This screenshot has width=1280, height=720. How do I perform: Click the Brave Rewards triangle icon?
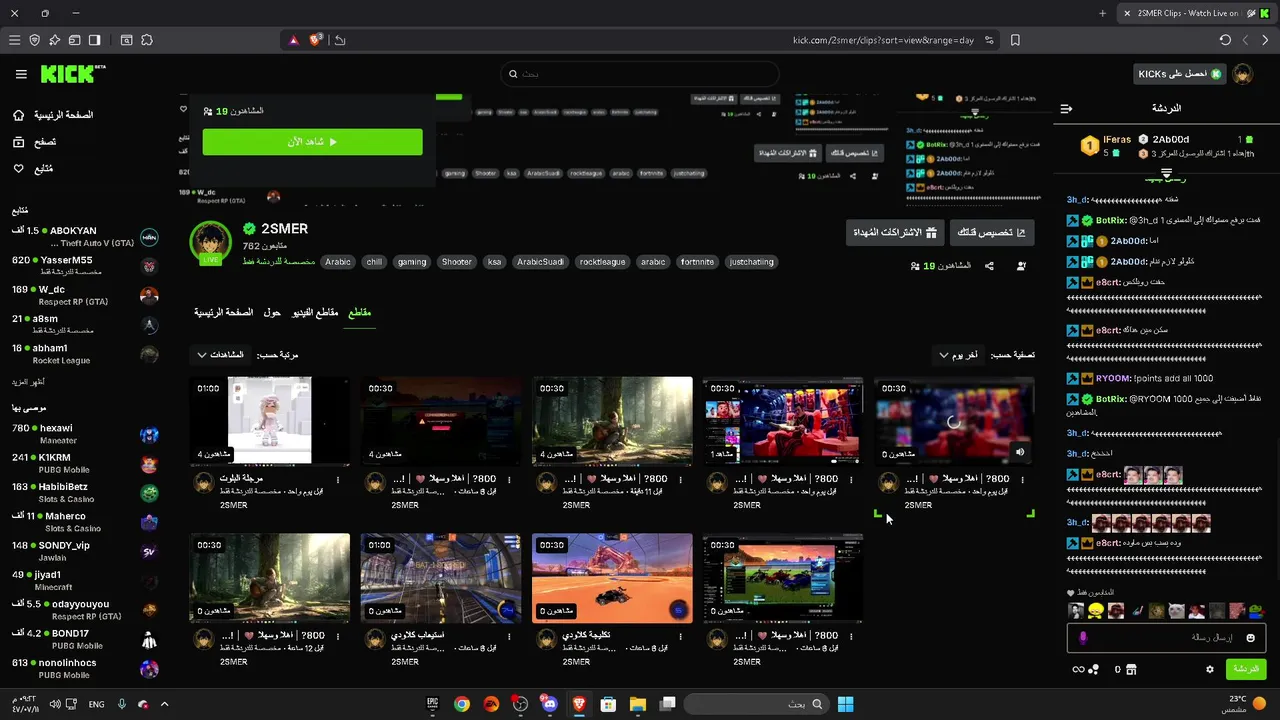[293, 40]
